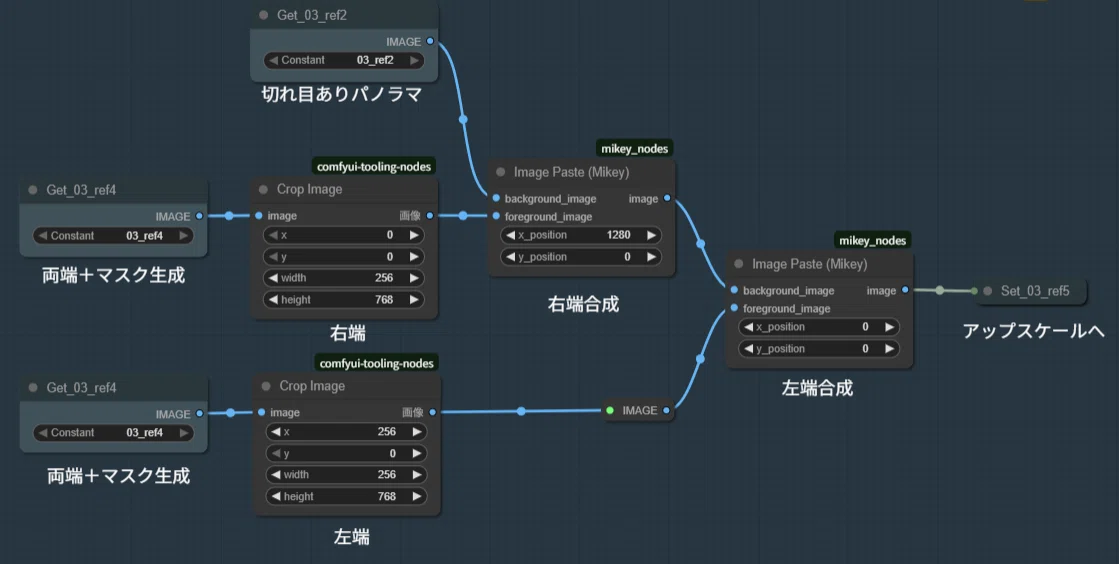Click link midpoint between 左端 crop and IMAGE reroute

tap(521, 411)
